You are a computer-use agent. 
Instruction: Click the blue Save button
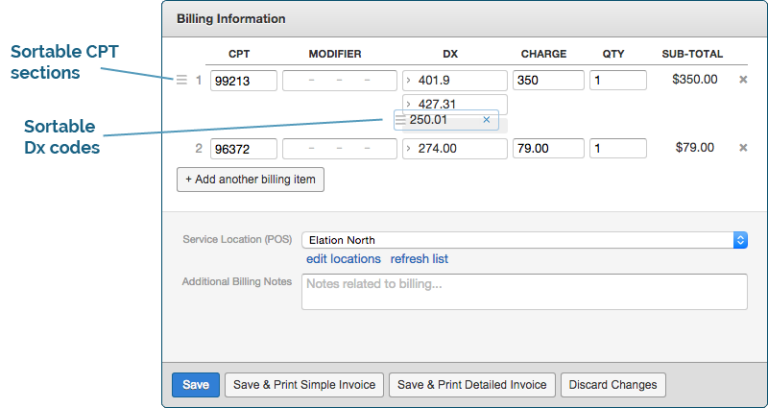point(196,385)
